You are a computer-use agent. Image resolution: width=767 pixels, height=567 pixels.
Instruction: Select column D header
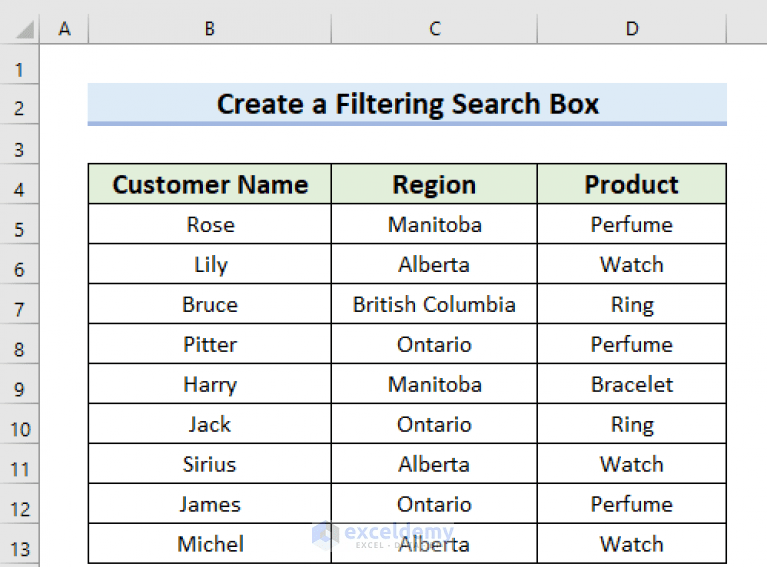(x=632, y=29)
